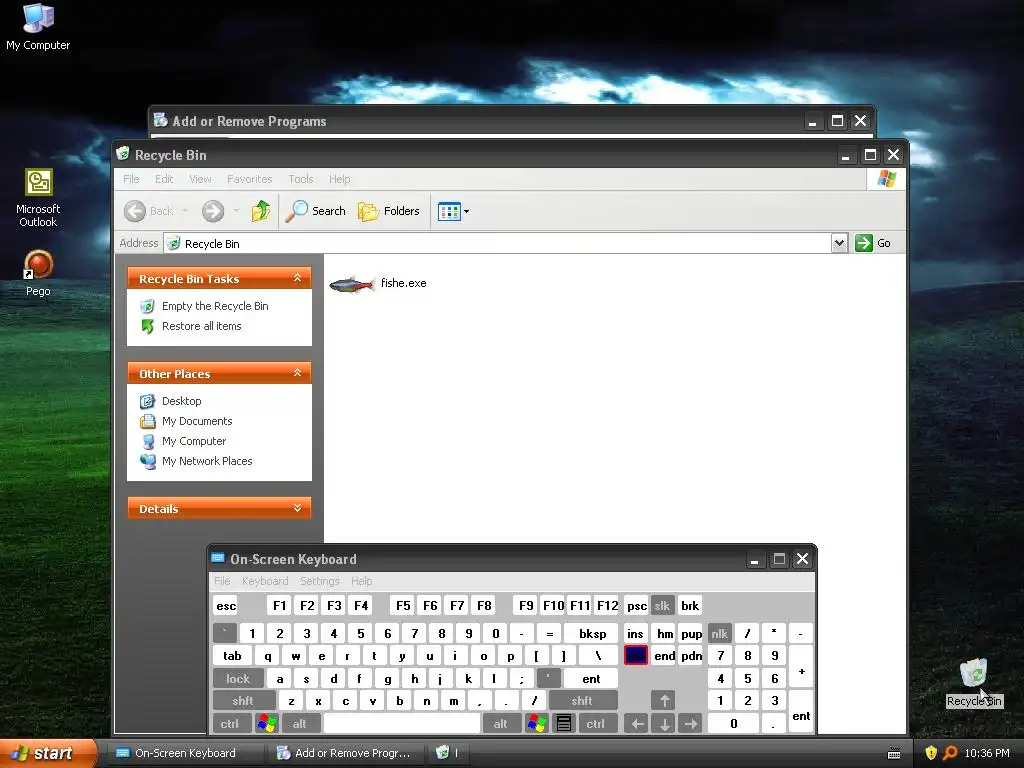The height and width of the screenshot is (768, 1024).
Task: Click Empty the Recycle Bin
Action: coord(215,306)
